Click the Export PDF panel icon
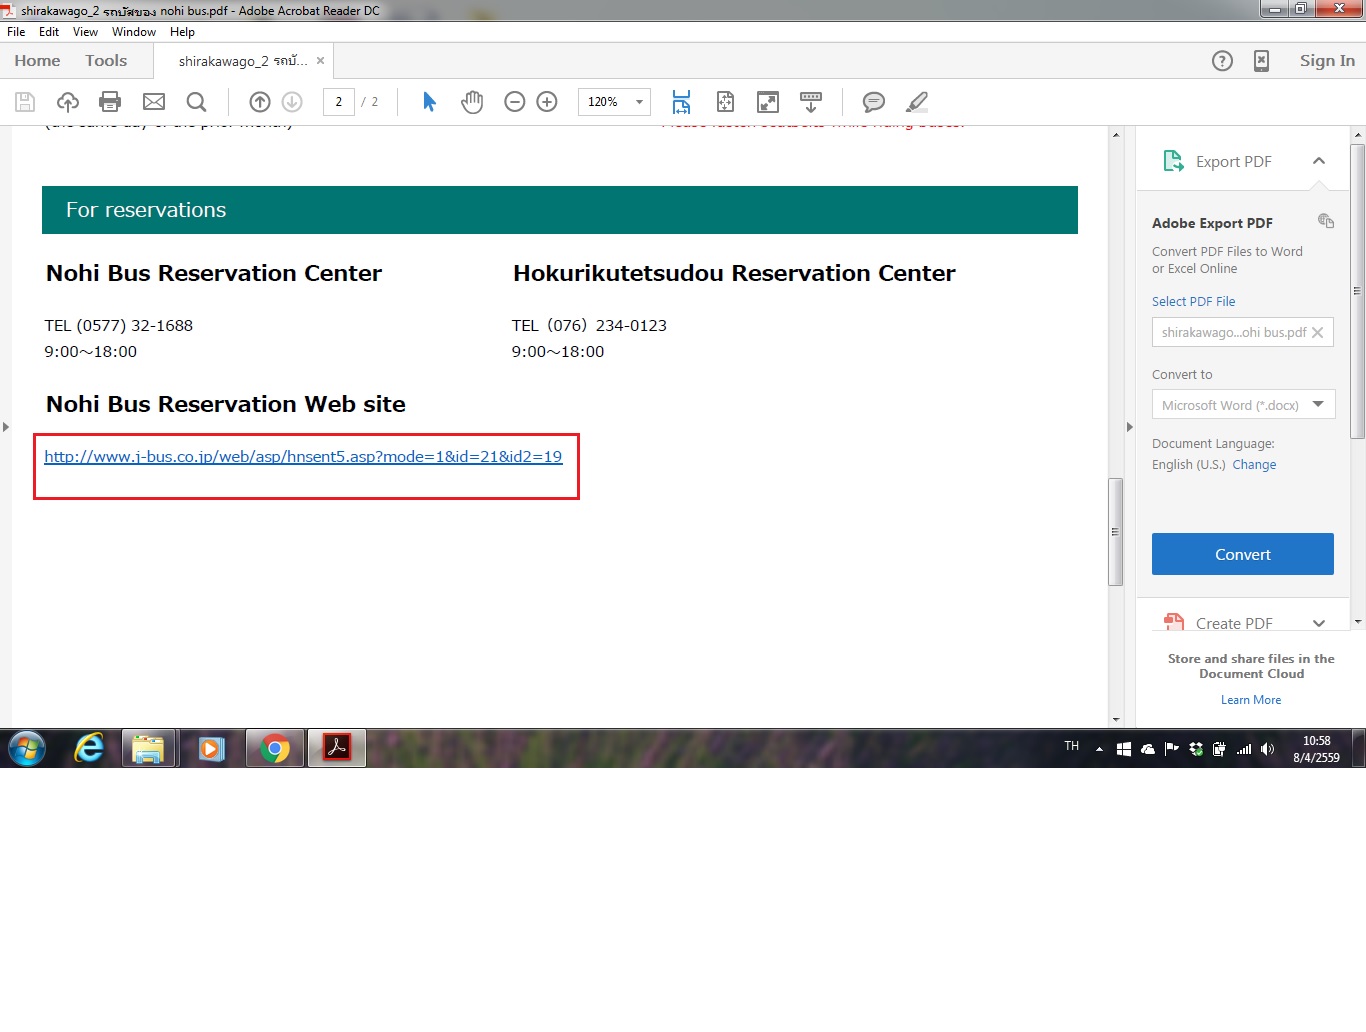The width and height of the screenshot is (1366, 1032). (1174, 161)
